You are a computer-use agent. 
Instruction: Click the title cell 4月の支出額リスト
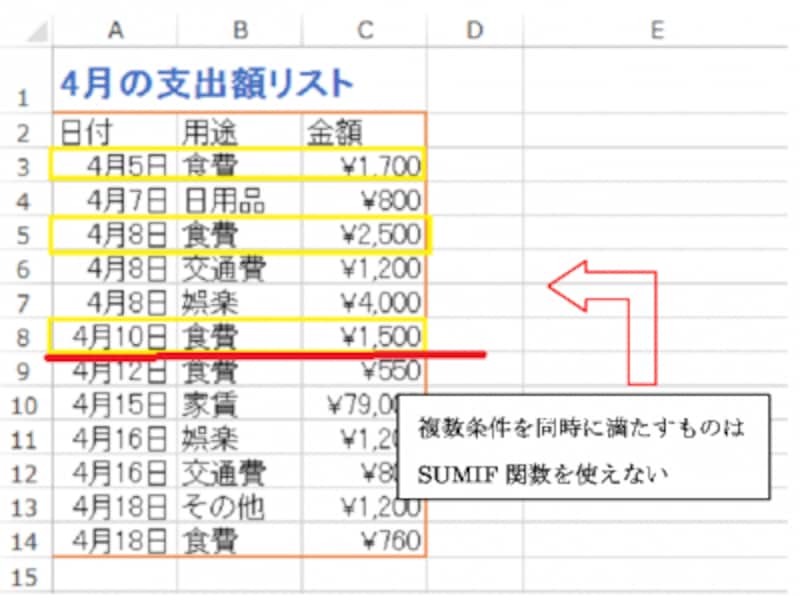point(207,84)
